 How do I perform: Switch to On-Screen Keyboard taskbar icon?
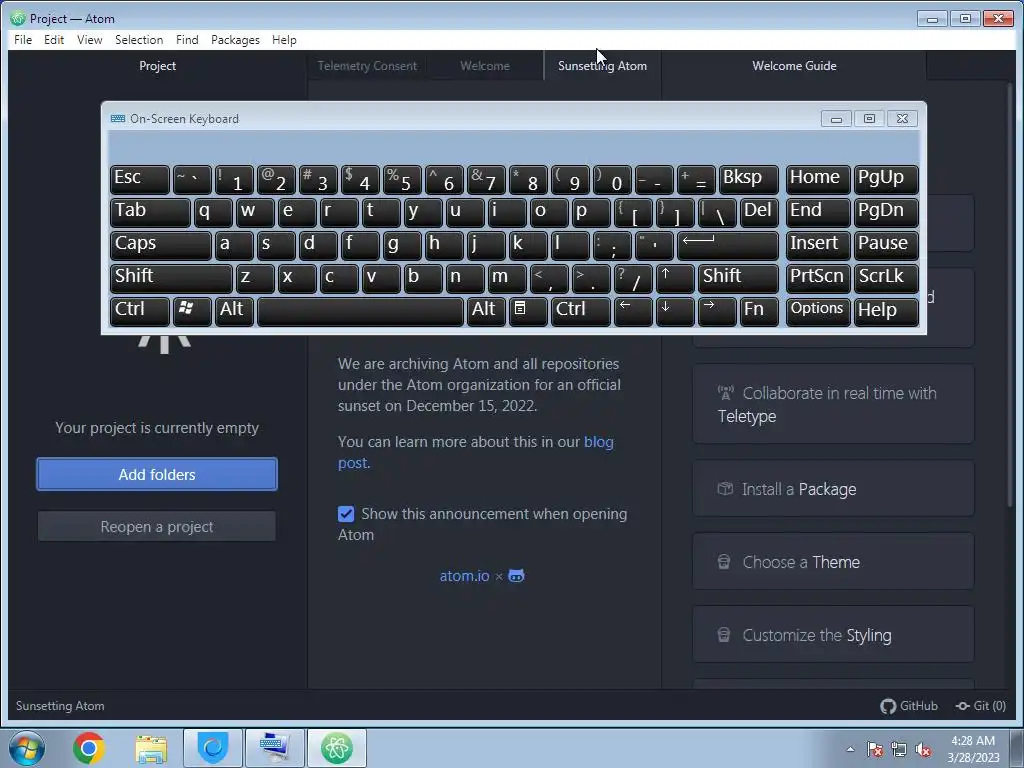(x=275, y=748)
